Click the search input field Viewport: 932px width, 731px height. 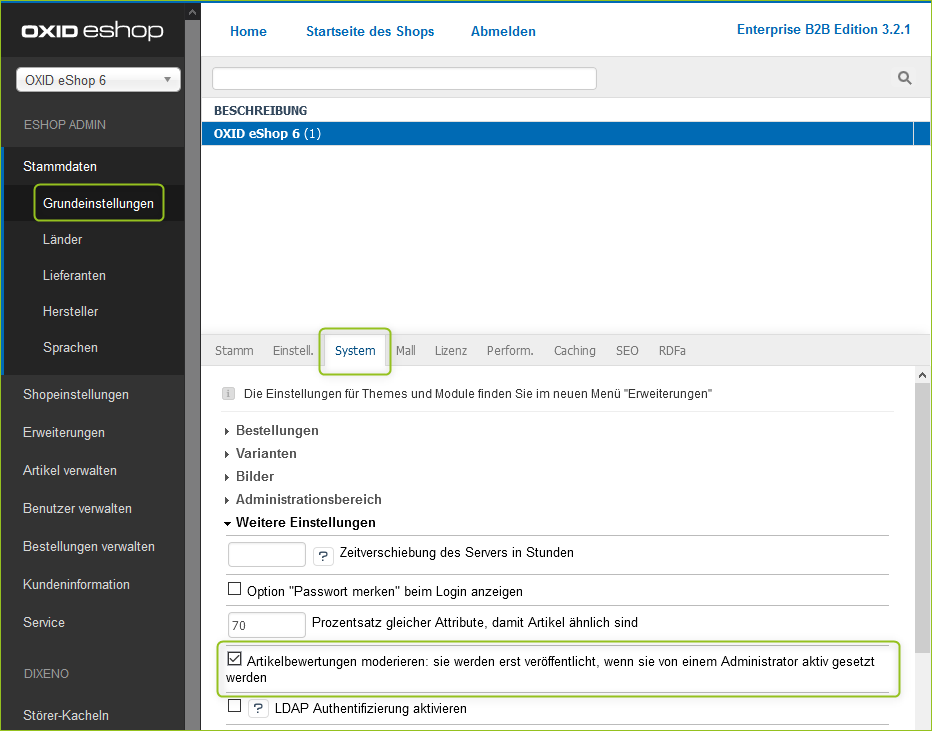click(404, 78)
